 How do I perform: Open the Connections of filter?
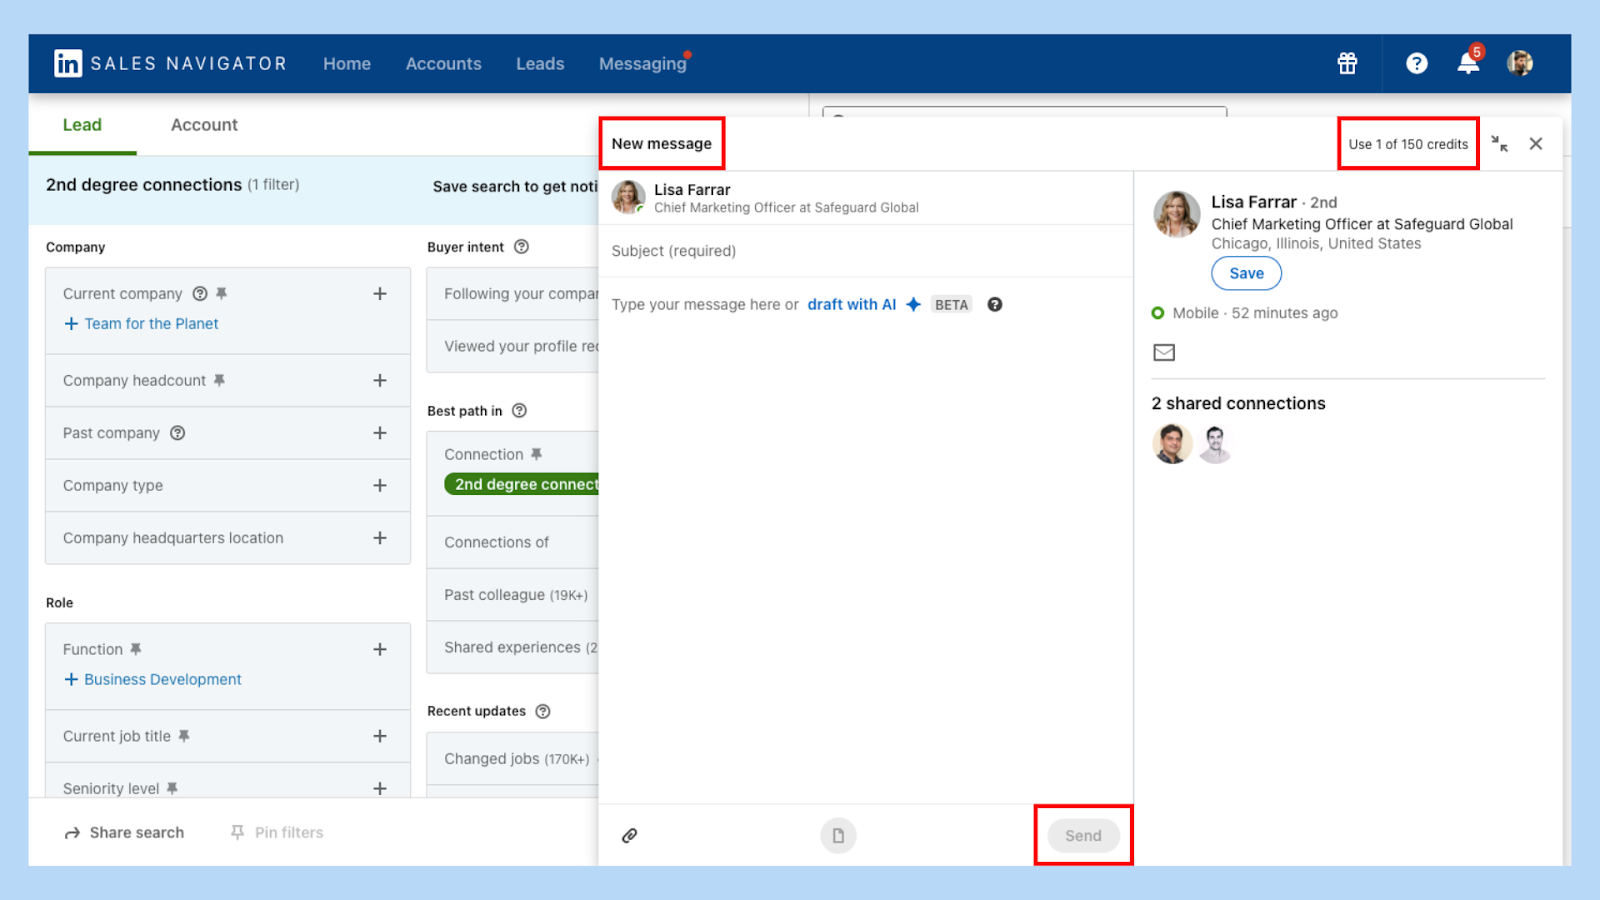pyautogui.click(x=513, y=542)
